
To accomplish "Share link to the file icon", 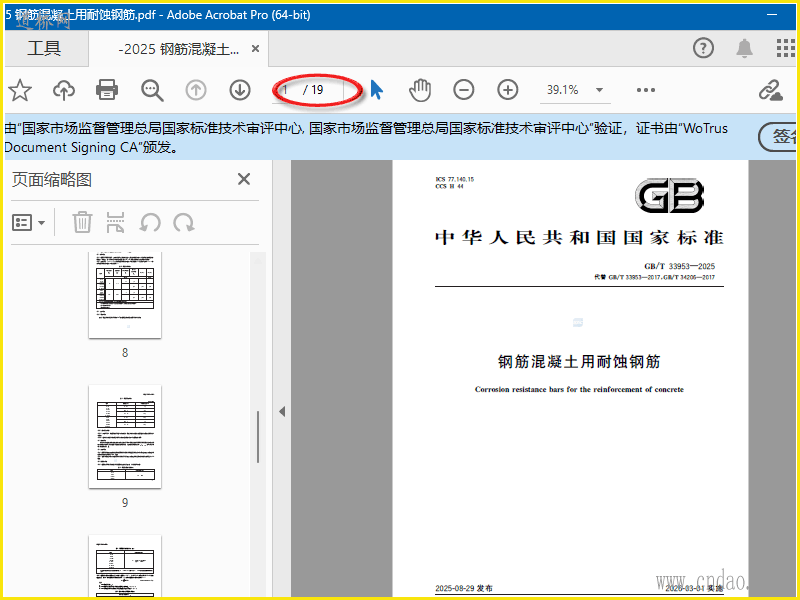I will (770, 90).
